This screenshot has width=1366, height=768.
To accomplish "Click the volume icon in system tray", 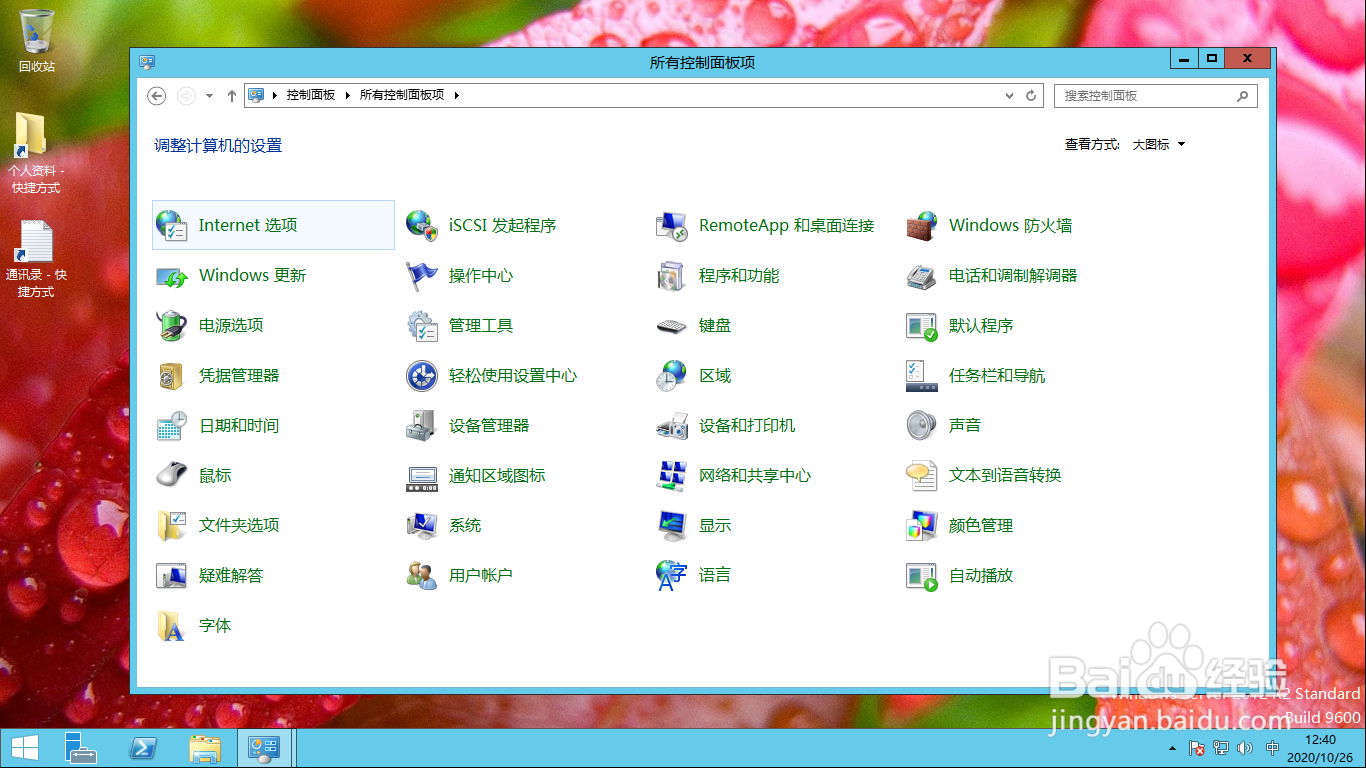I will 1245,748.
